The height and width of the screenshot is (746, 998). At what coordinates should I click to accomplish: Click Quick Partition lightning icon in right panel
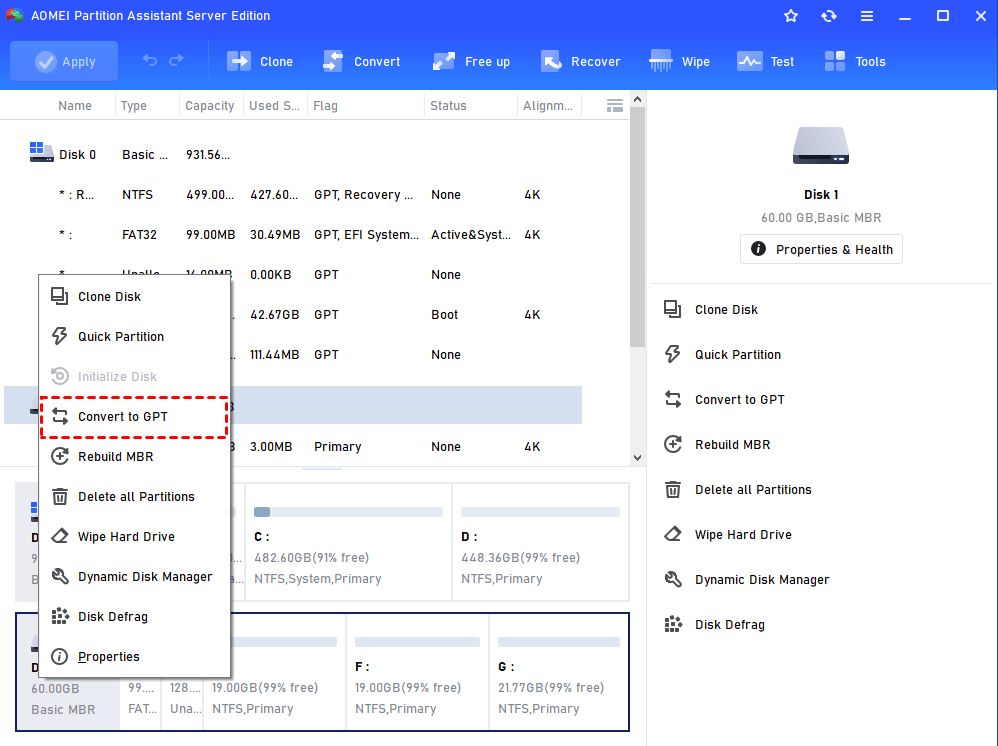click(673, 355)
